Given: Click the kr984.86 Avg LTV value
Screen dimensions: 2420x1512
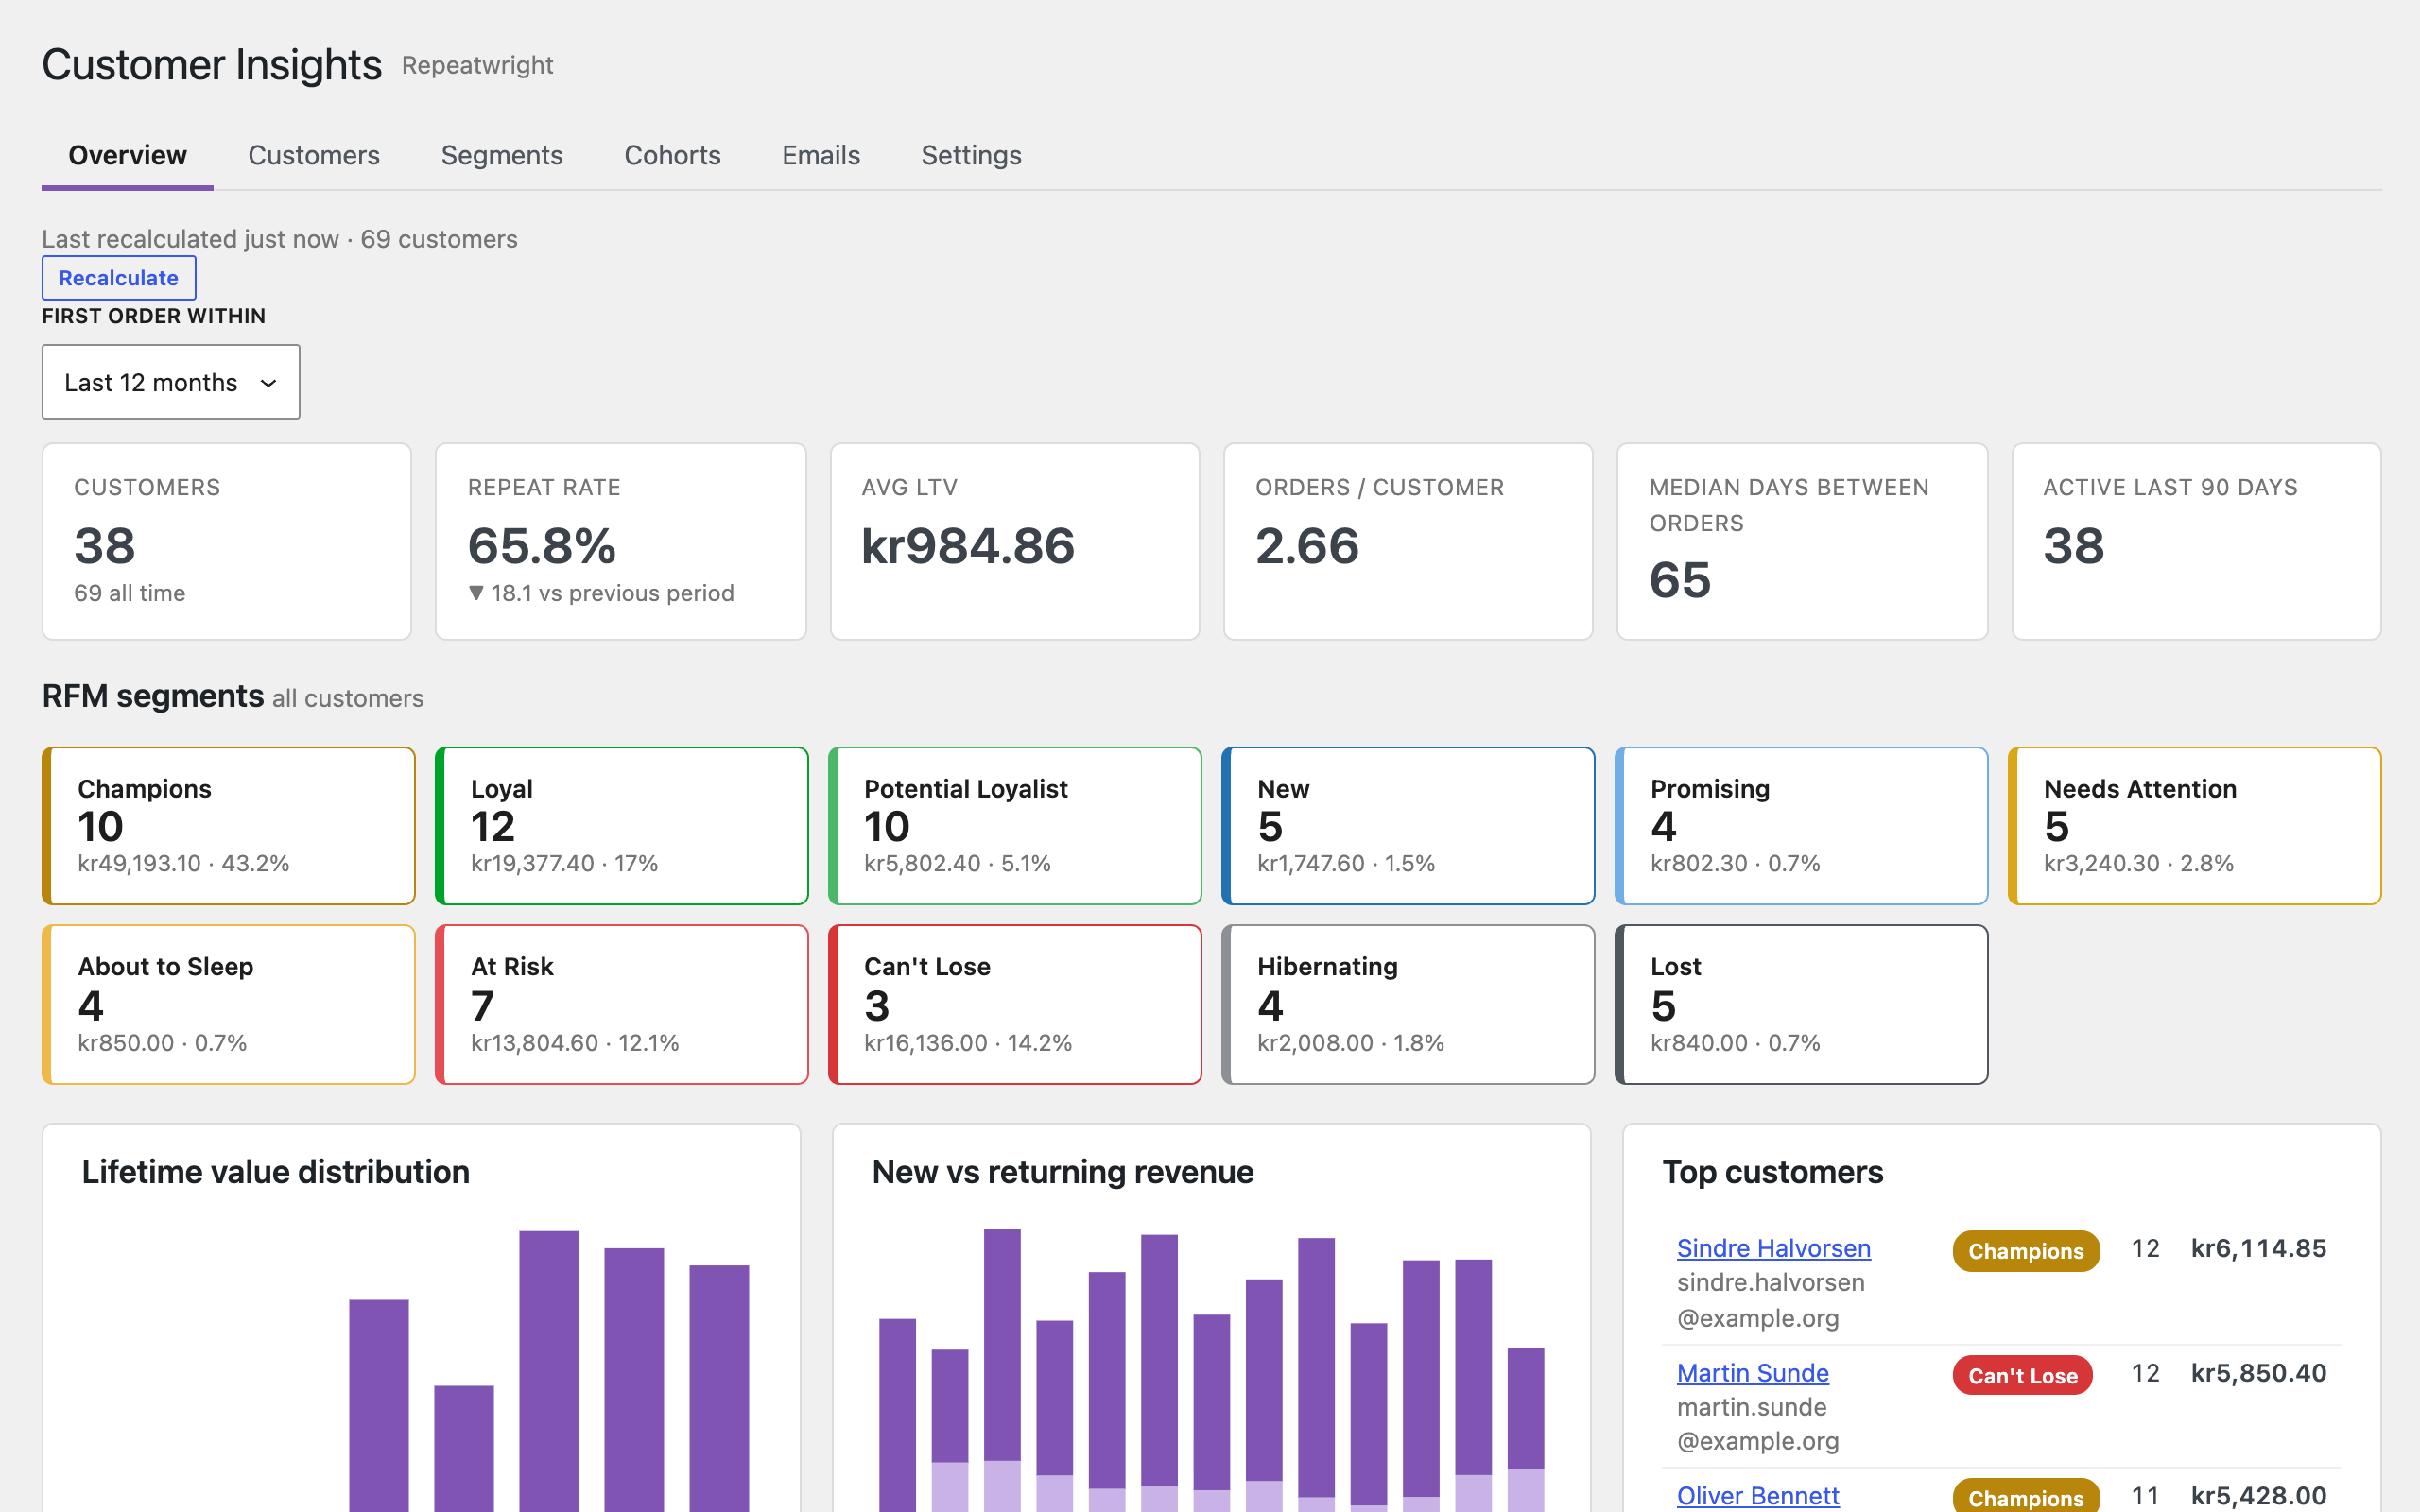Looking at the screenshot, I should point(968,546).
